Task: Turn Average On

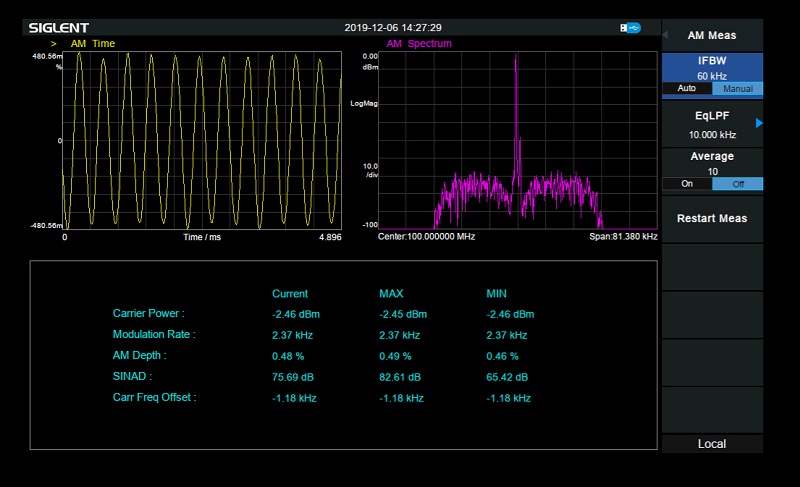Action: tap(686, 184)
